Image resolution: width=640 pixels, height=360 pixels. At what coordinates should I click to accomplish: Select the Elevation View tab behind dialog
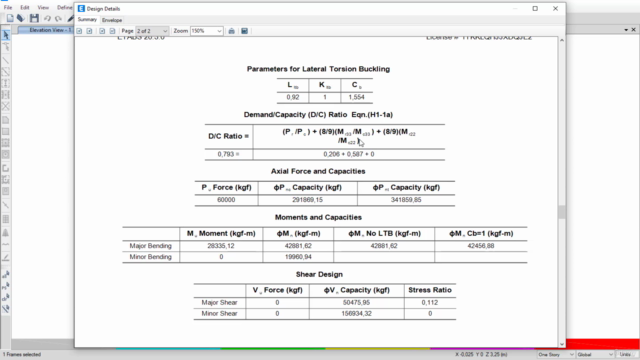coord(46,30)
